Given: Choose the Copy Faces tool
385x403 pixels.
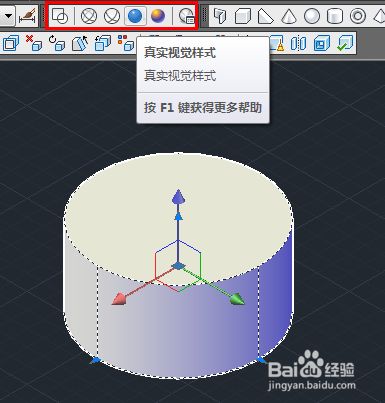Looking at the screenshot, I should [x=103, y=43].
